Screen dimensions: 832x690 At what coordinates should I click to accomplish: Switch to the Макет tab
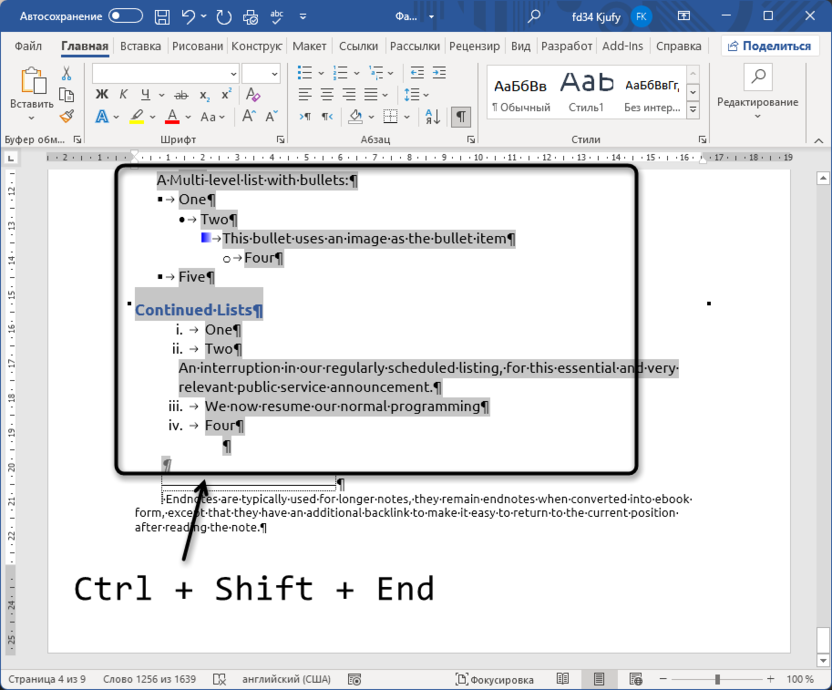point(309,46)
